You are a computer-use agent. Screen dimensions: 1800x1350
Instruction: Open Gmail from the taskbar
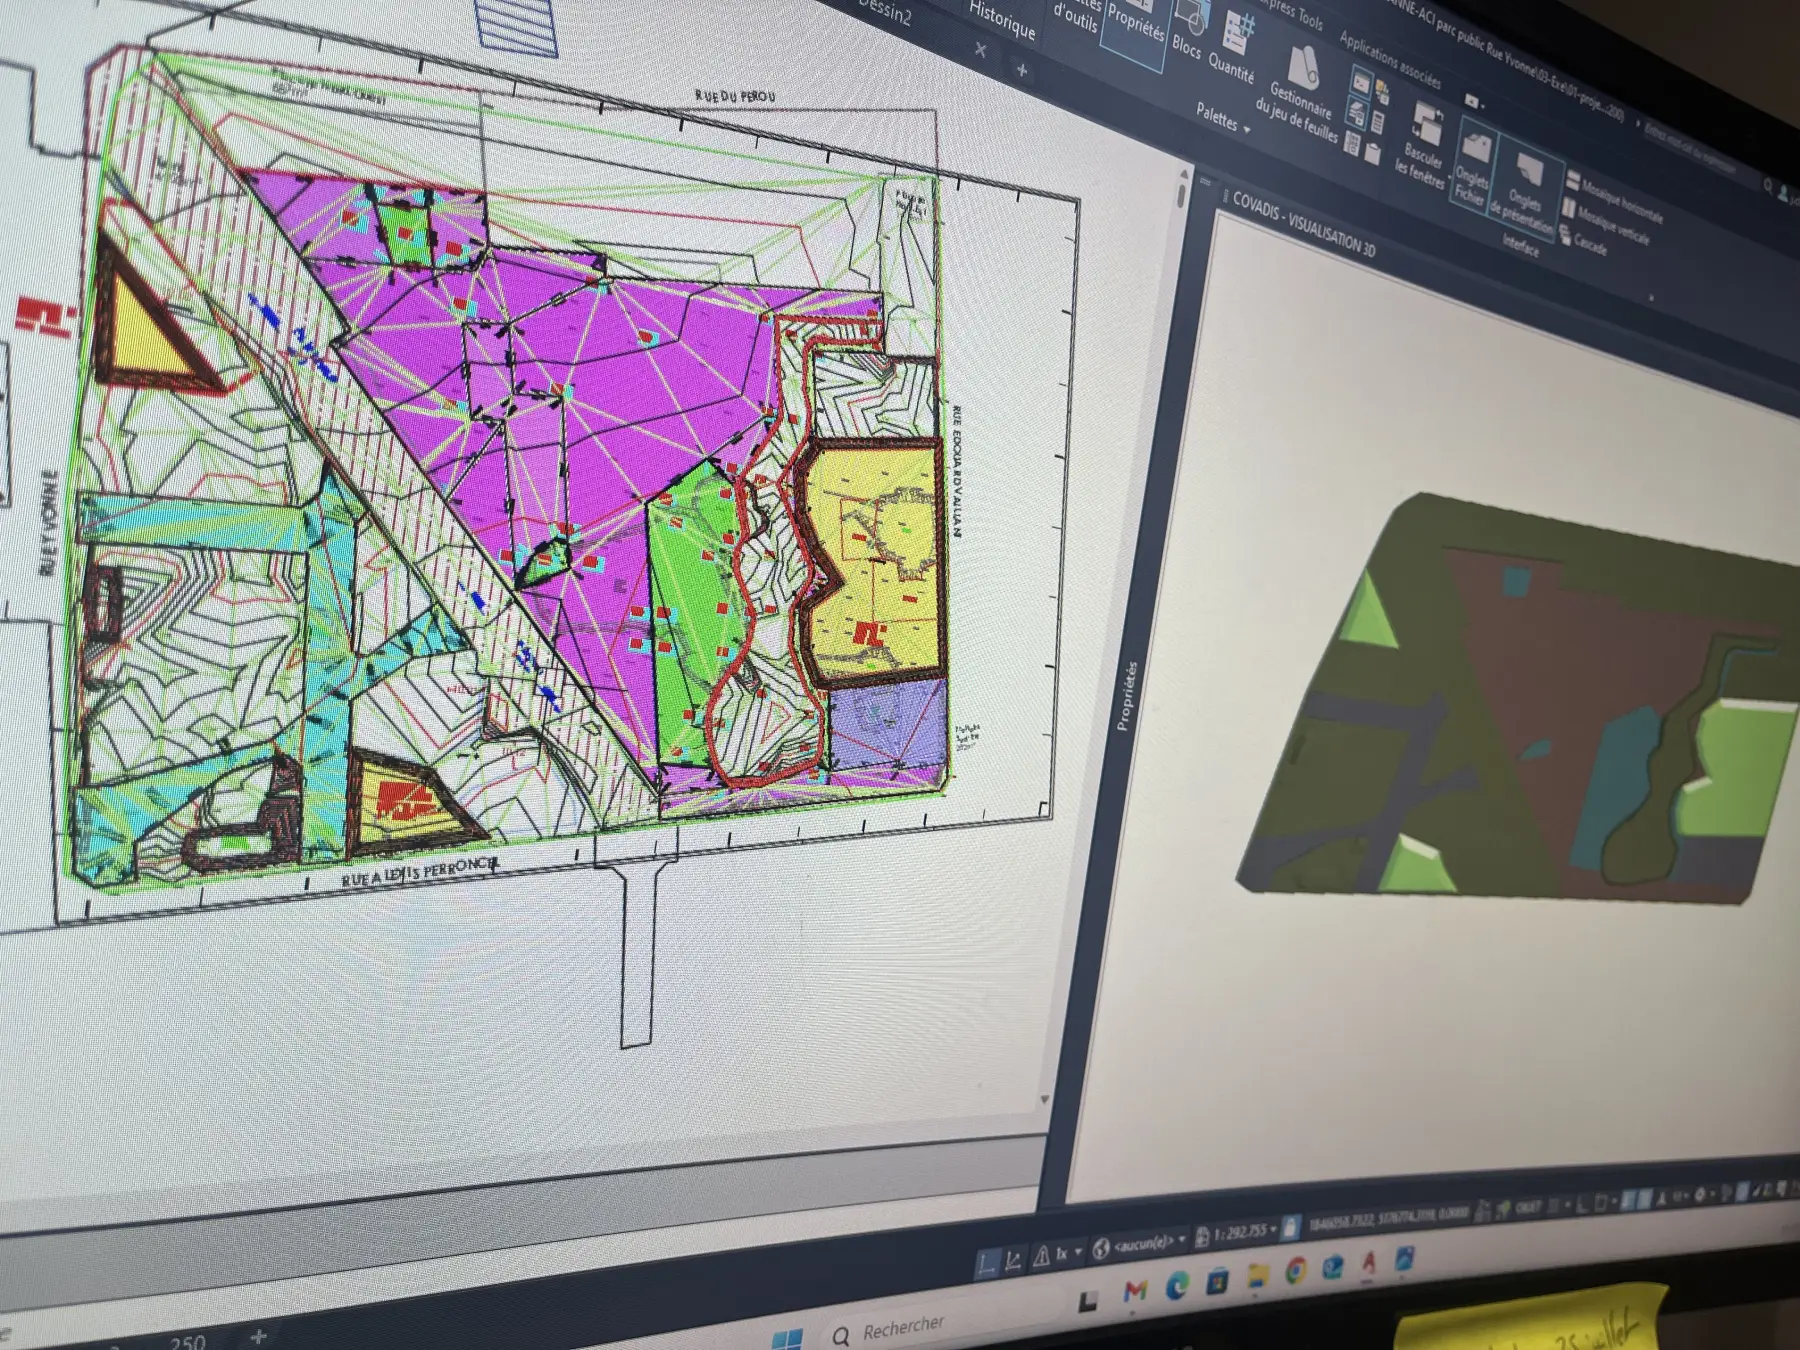tap(1135, 1291)
